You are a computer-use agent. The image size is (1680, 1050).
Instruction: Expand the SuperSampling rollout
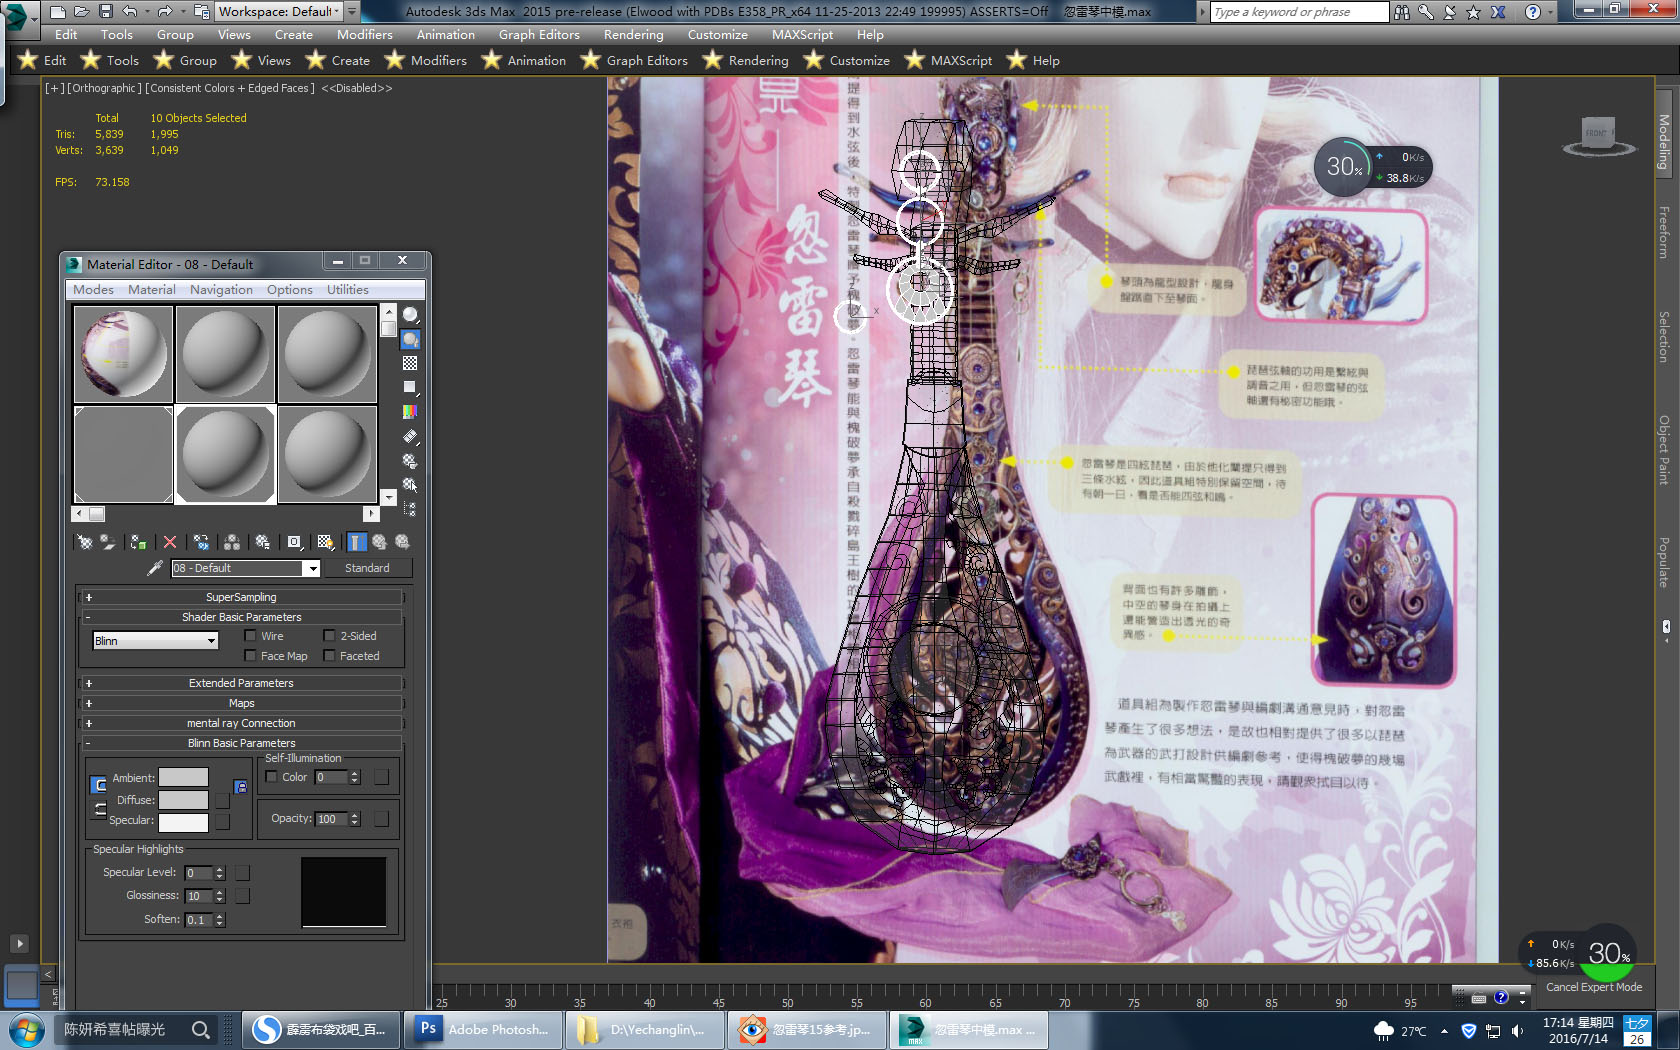[x=241, y=597]
